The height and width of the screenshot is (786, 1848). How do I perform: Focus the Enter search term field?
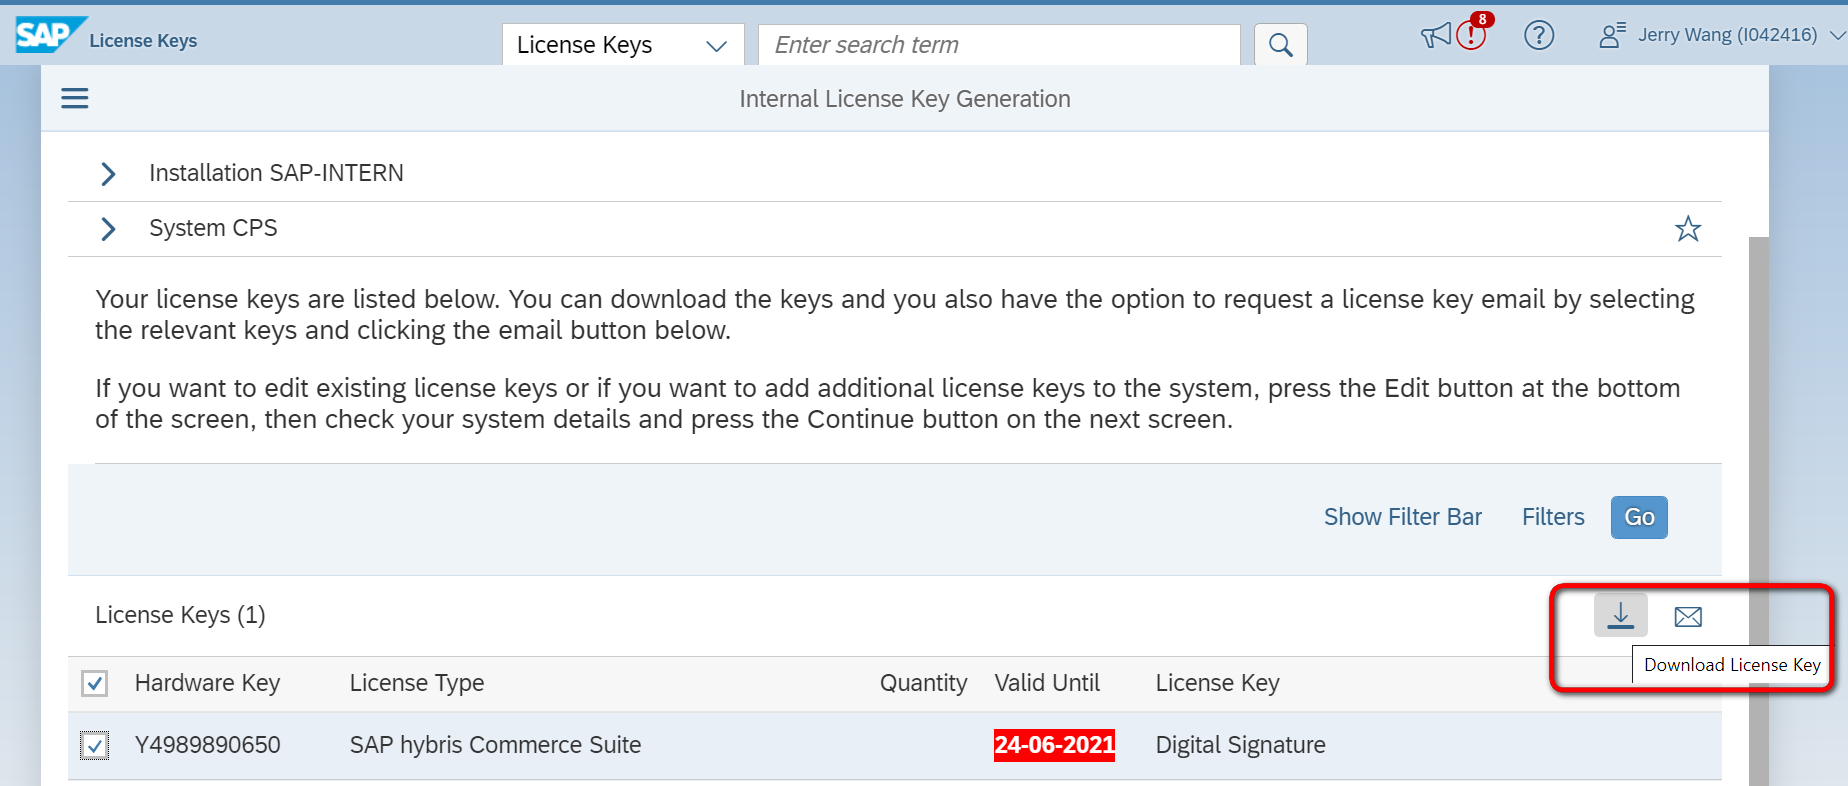1000,45
